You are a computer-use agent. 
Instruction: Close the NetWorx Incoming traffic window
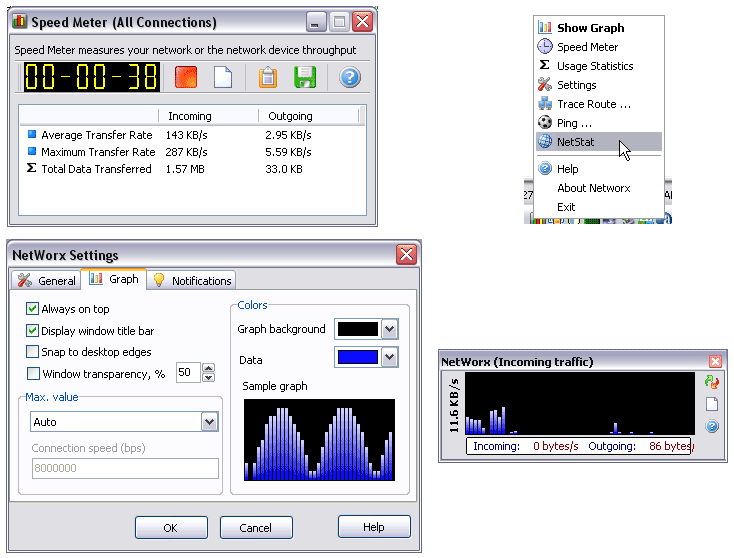tap(715, 361)
